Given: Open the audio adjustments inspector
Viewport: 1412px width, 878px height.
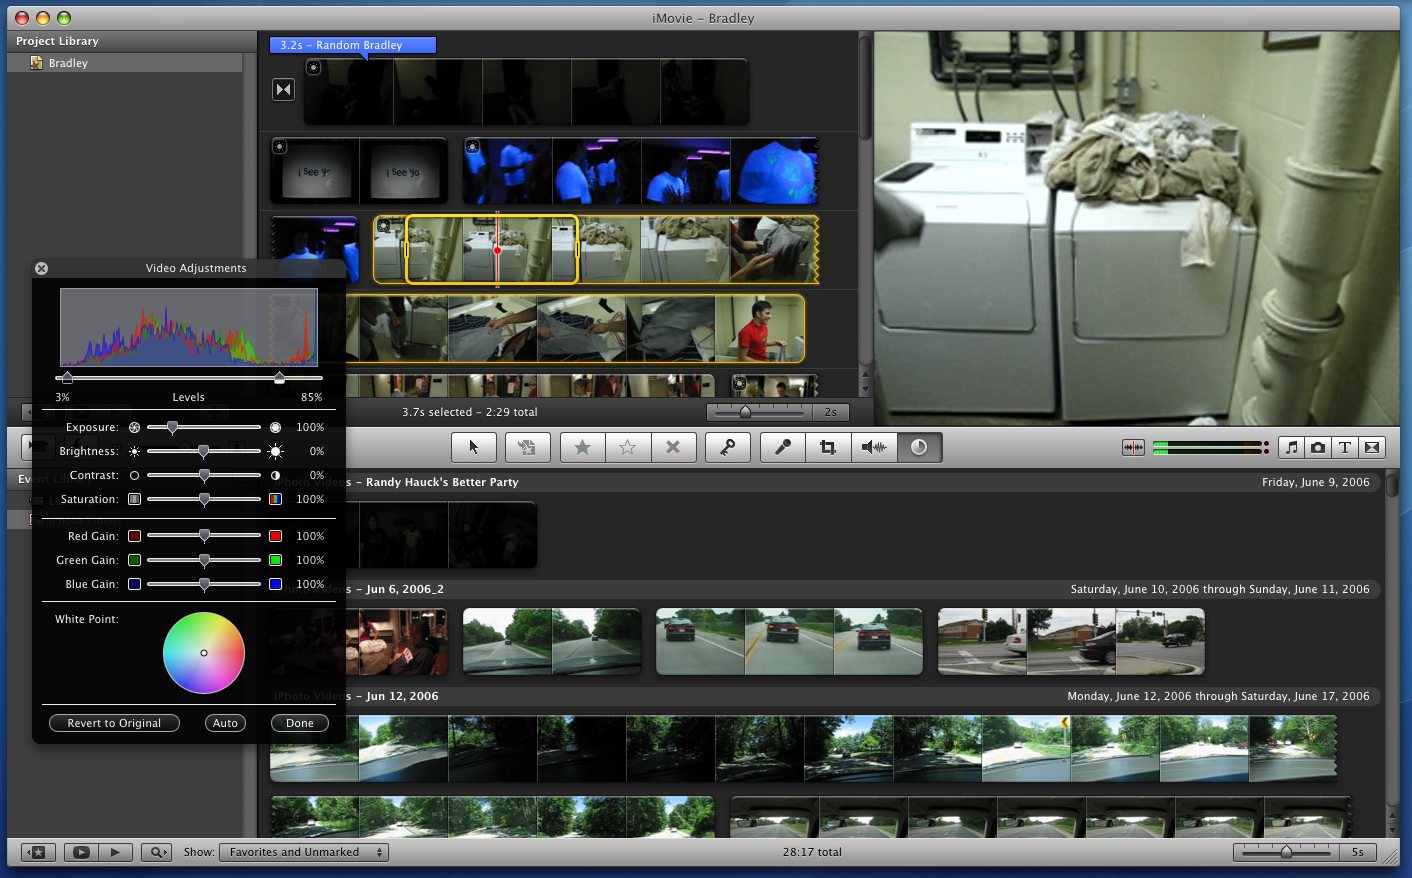Looking at the screenshot, I should (874, 447).
